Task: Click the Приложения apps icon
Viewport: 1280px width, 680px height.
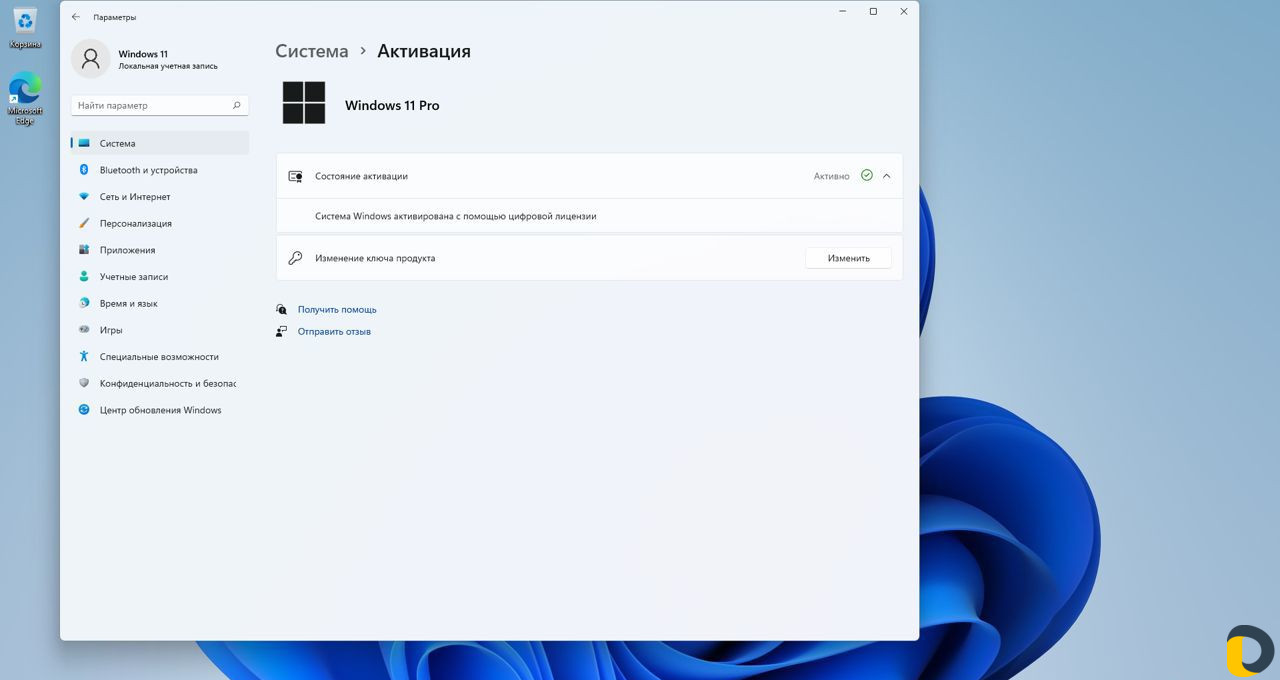Action: coord(84,250)
